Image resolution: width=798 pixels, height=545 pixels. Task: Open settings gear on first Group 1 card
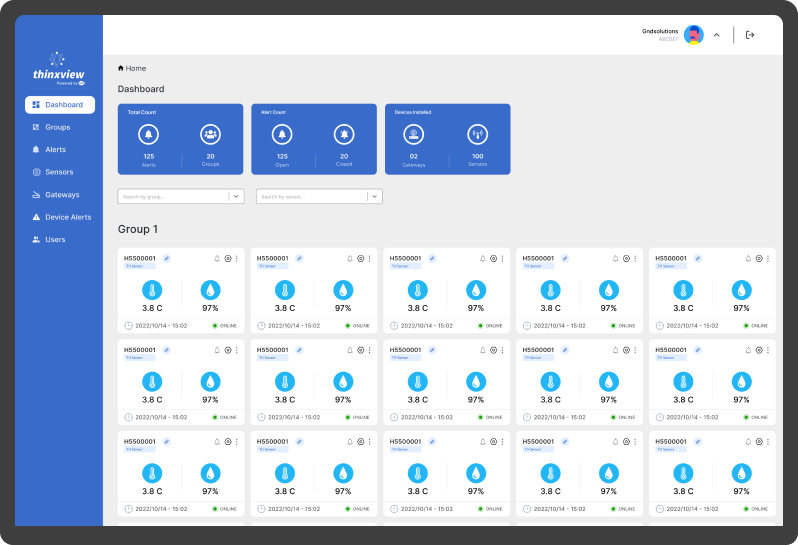(x=227, y=259)
